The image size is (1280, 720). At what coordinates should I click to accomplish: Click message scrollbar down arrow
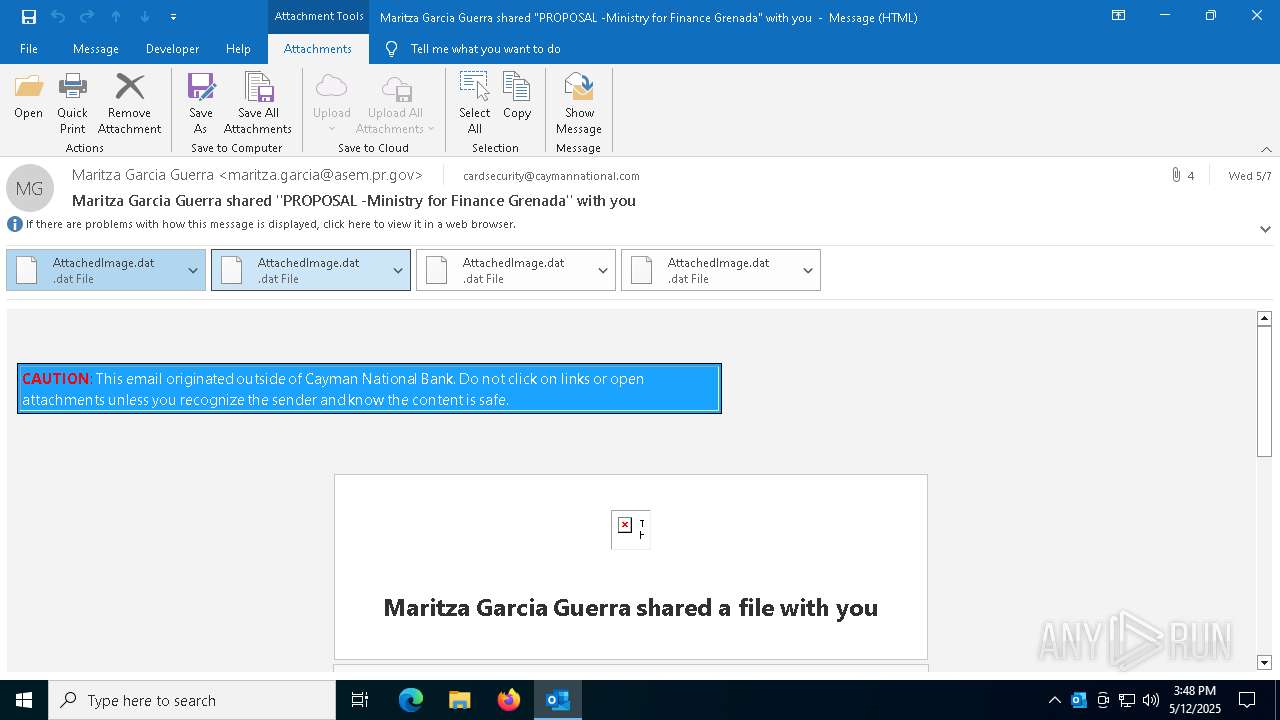1264,662
